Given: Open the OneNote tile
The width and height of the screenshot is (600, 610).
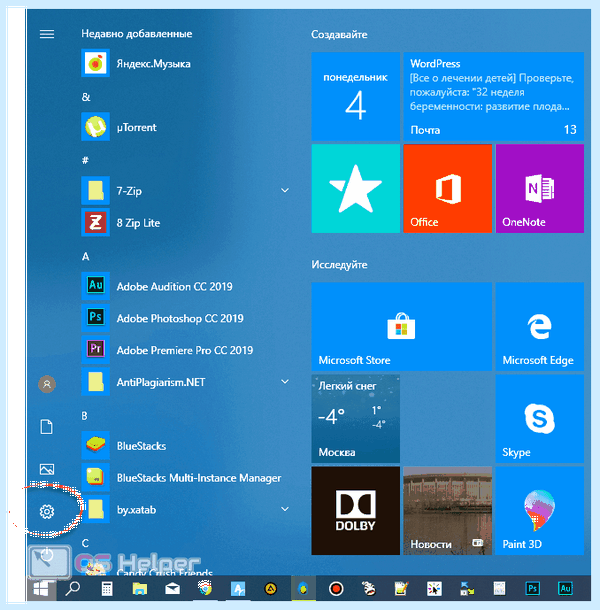Looking at the screenshot, I should 540,189.
